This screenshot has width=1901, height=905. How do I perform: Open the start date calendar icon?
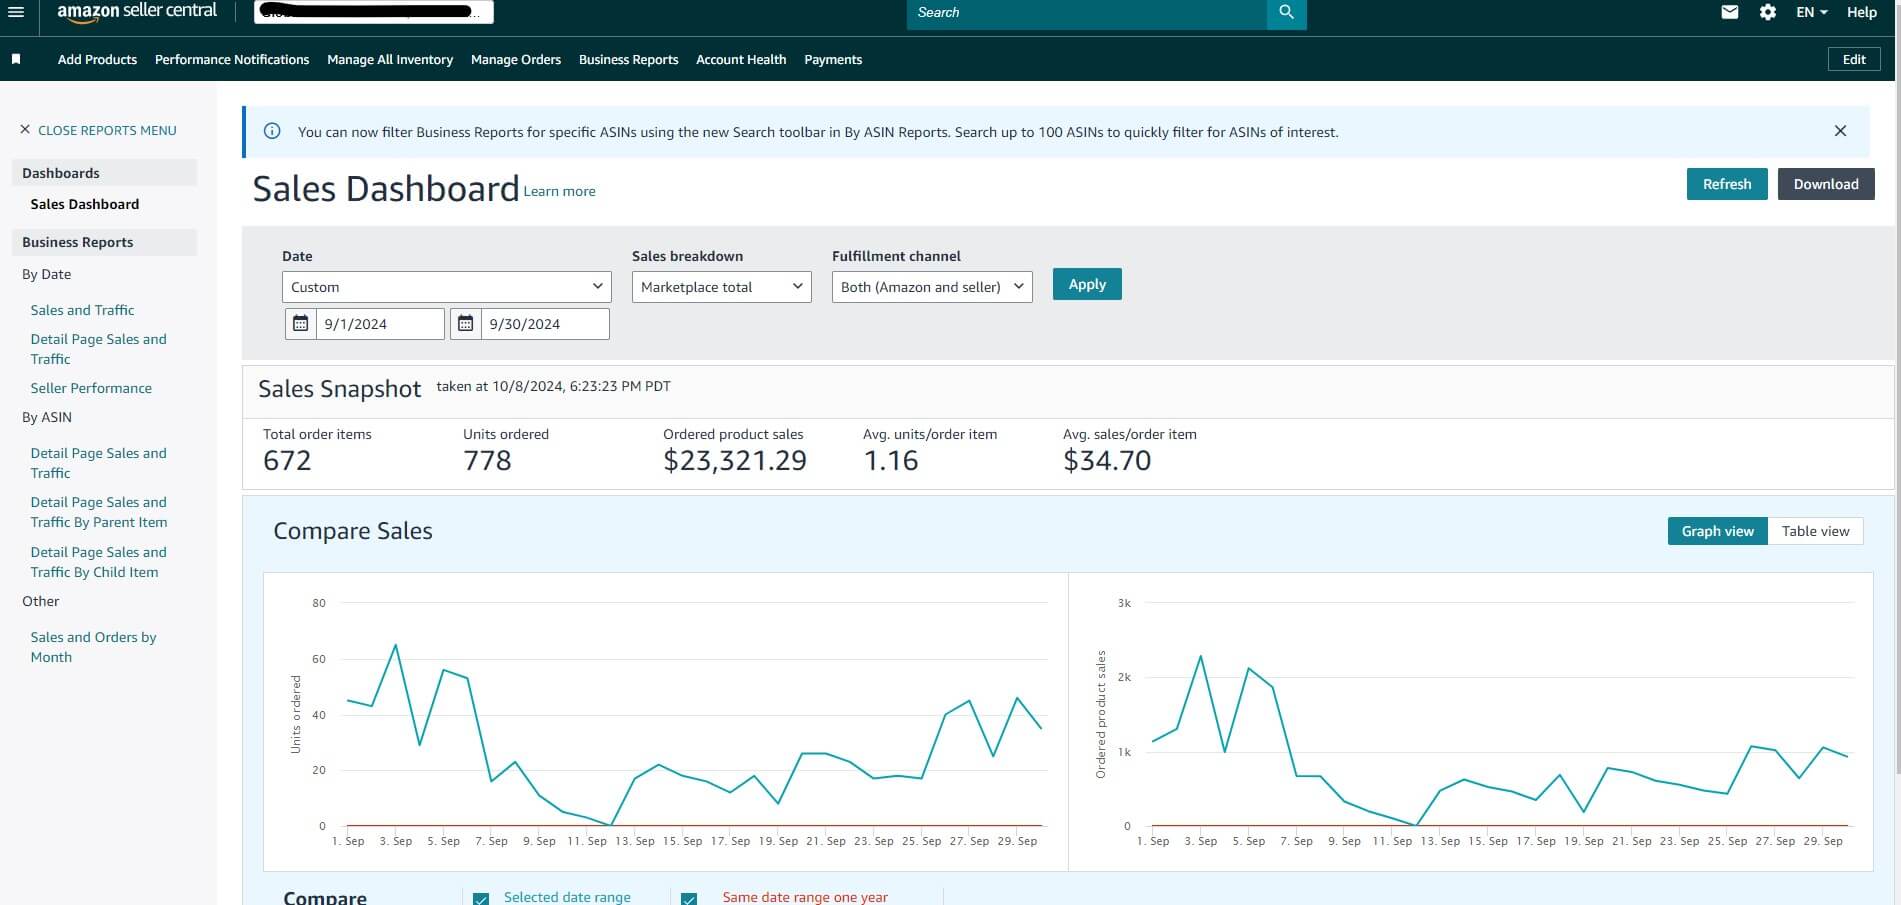tap(300, 324)
